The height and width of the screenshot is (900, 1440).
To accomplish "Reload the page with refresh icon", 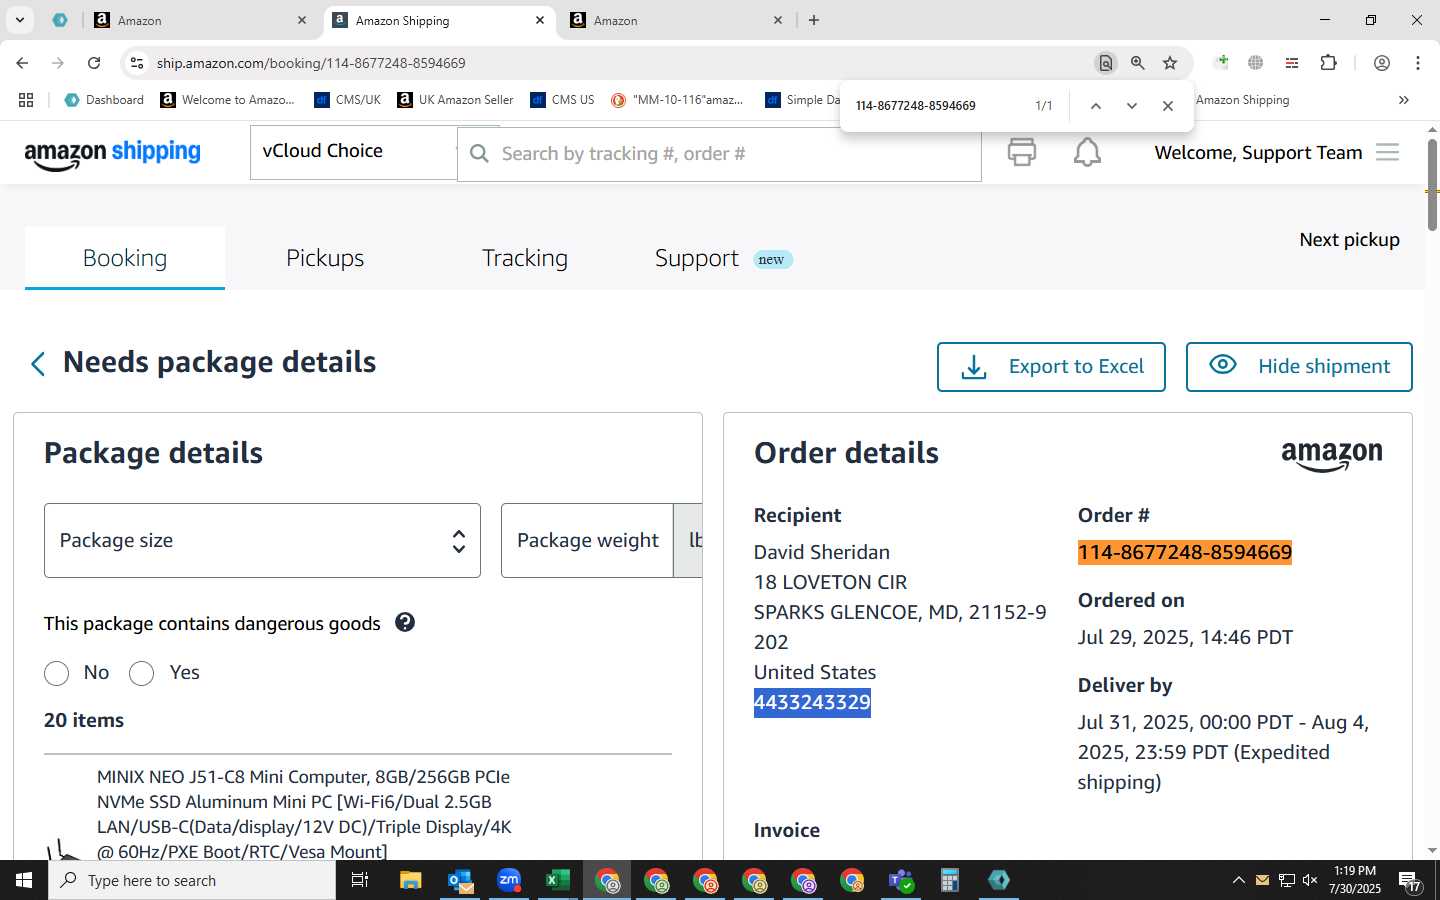I will [x=94, y=63].
